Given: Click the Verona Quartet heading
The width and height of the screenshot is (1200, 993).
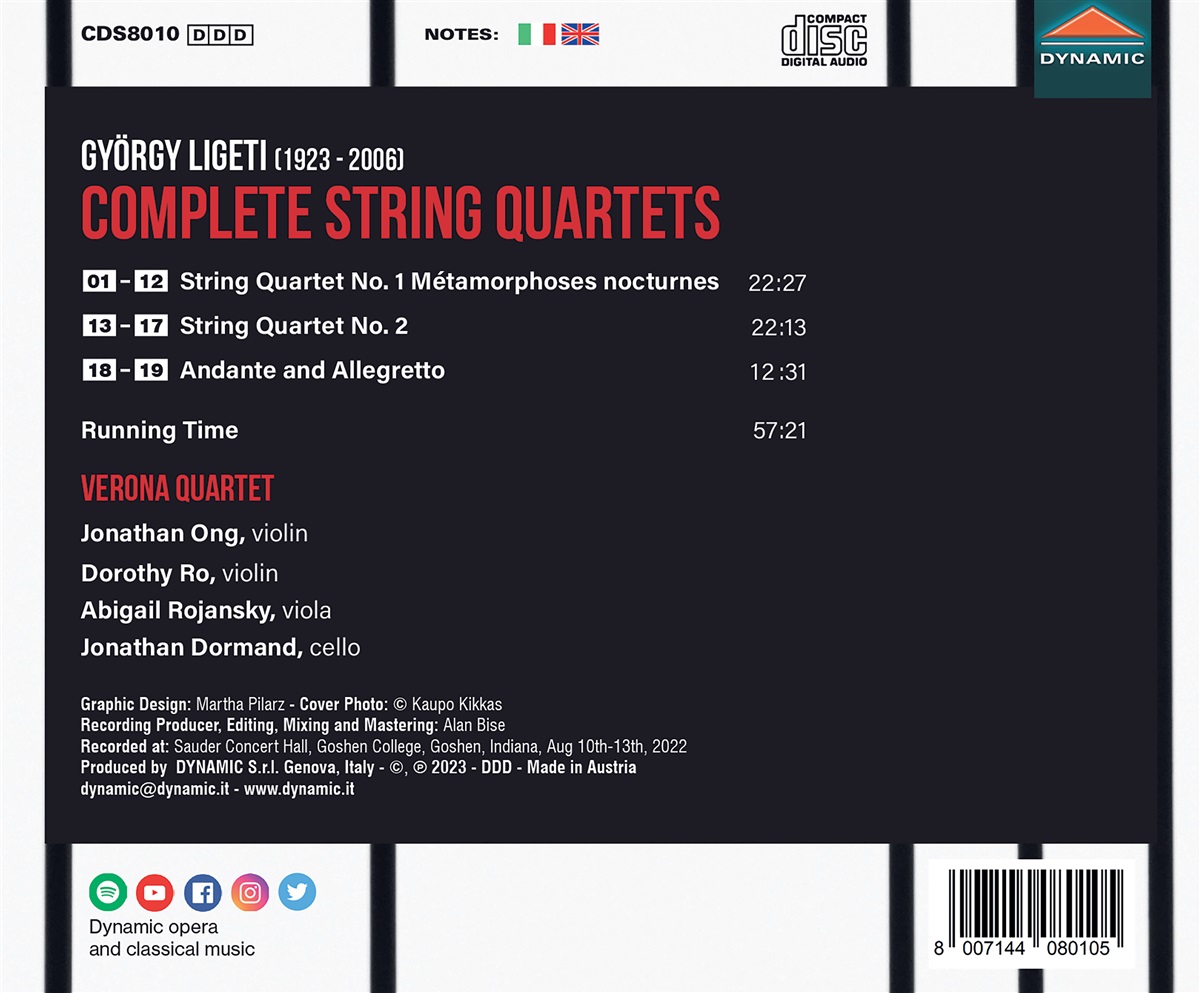Looking at the screenshot, I should (177, 489).
